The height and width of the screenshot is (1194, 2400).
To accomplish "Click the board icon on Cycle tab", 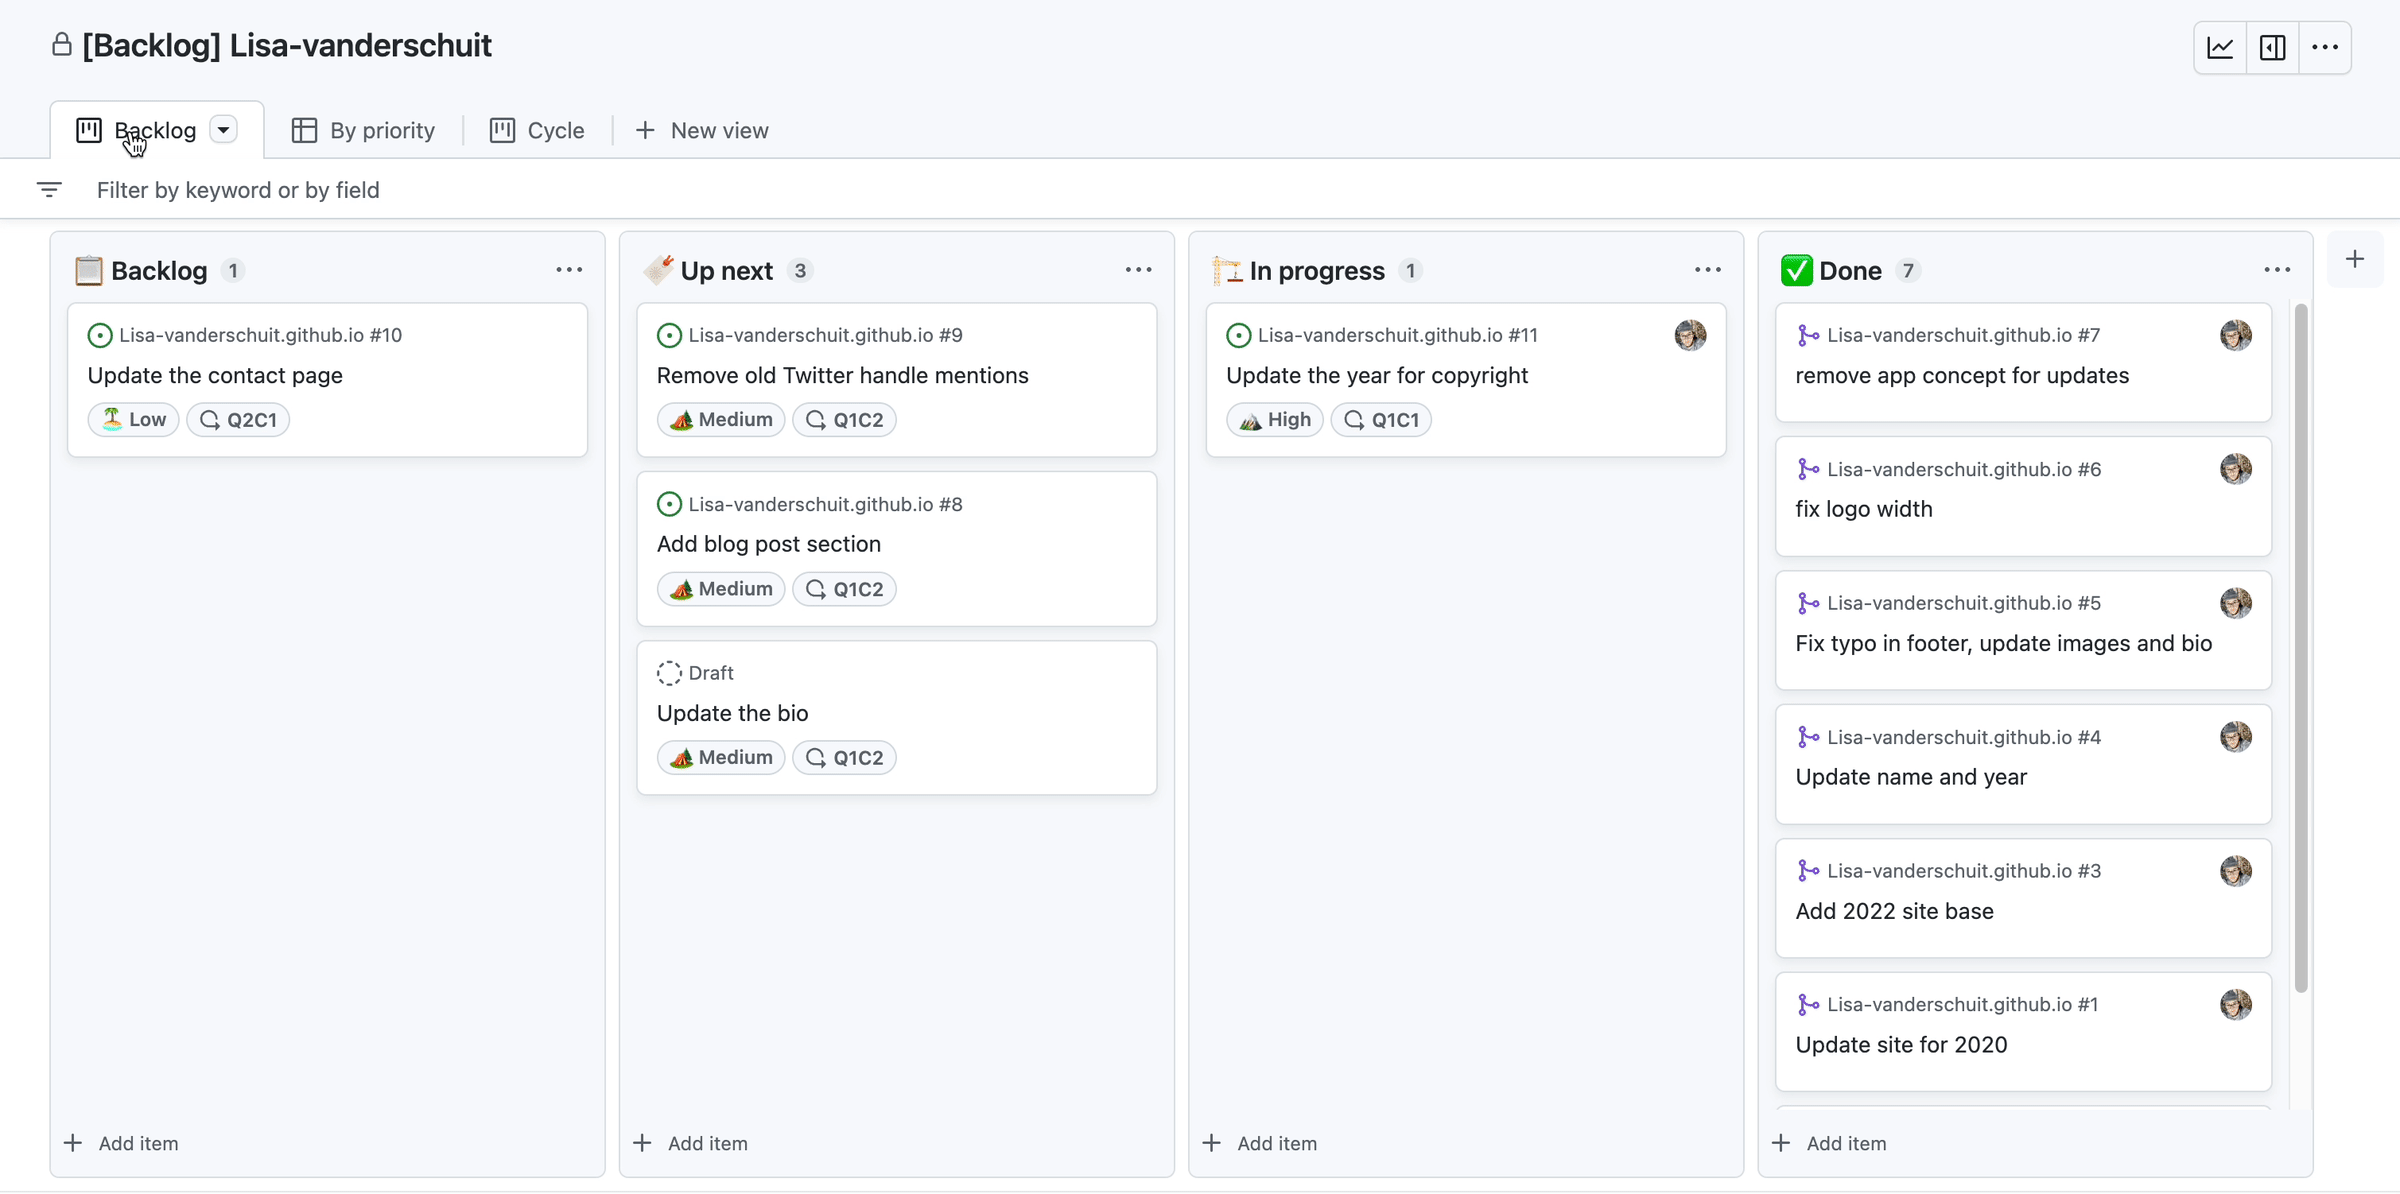I will coord(502,130).
